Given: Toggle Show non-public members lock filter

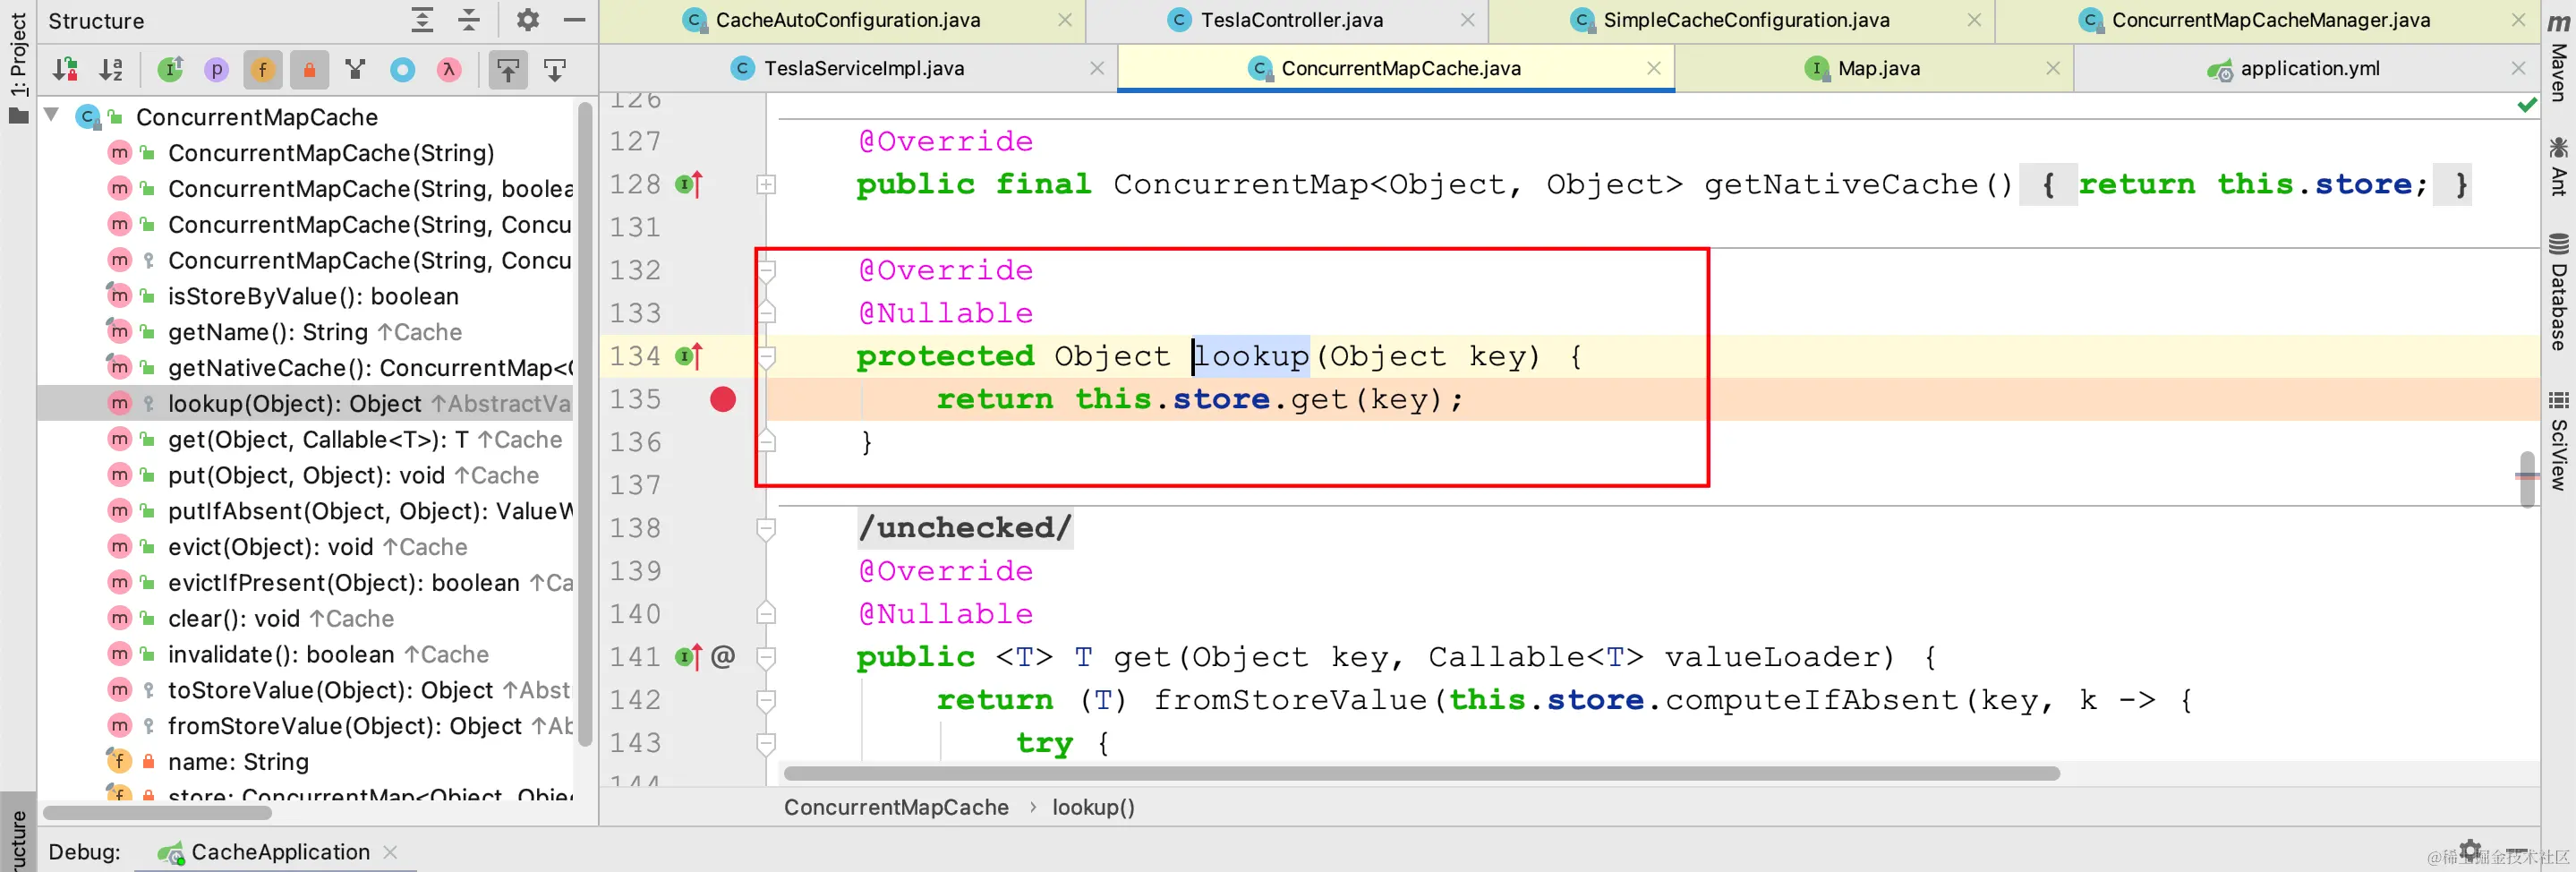Looking at the screenshot, I should pyautogui.click(x=309, y=69).
